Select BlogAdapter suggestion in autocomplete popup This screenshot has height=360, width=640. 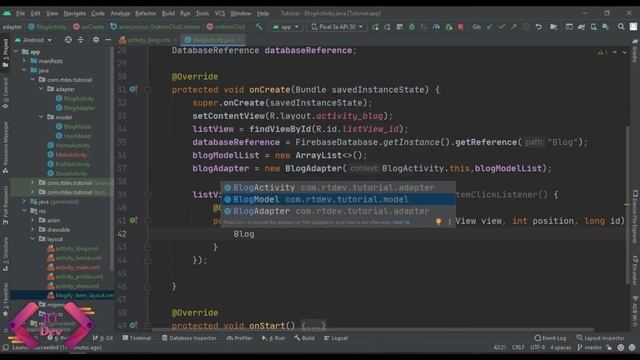click(x=338, y=211)
